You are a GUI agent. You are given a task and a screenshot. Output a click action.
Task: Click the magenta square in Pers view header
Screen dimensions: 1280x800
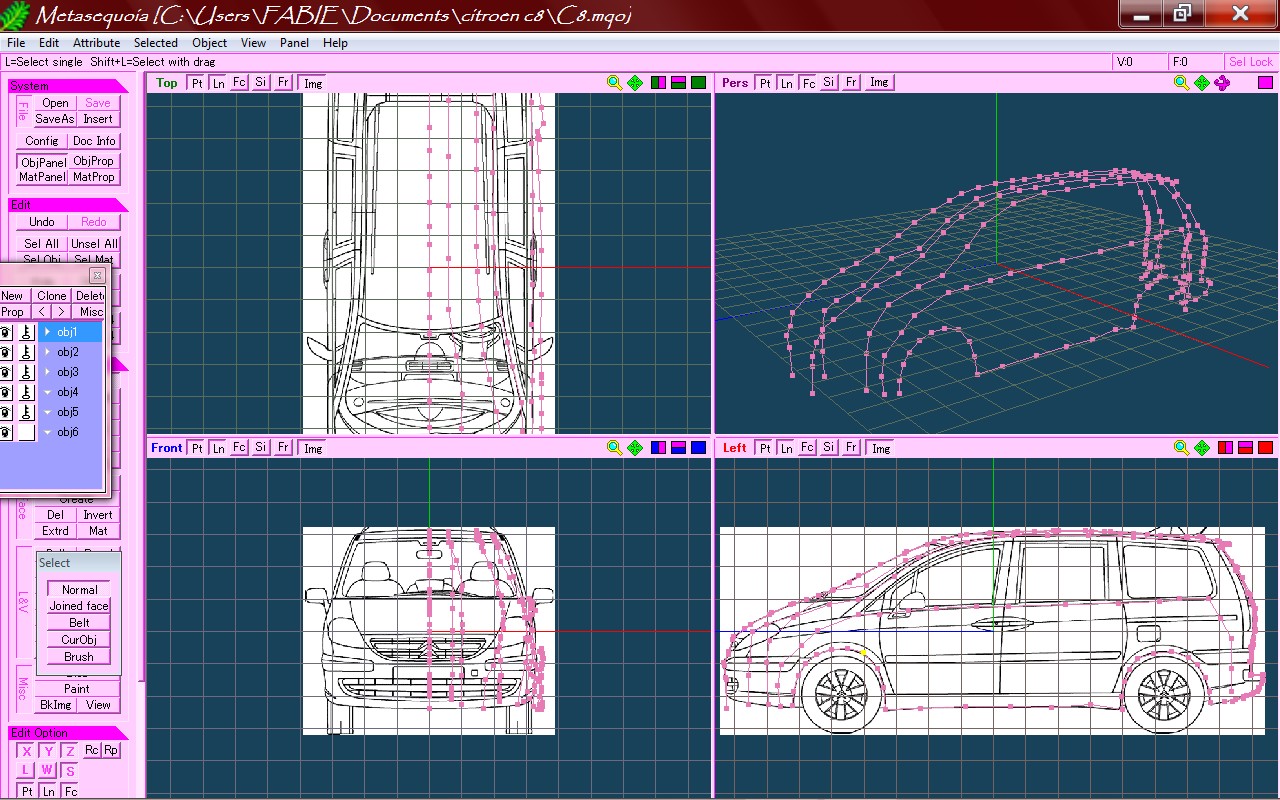[1265, 83]
